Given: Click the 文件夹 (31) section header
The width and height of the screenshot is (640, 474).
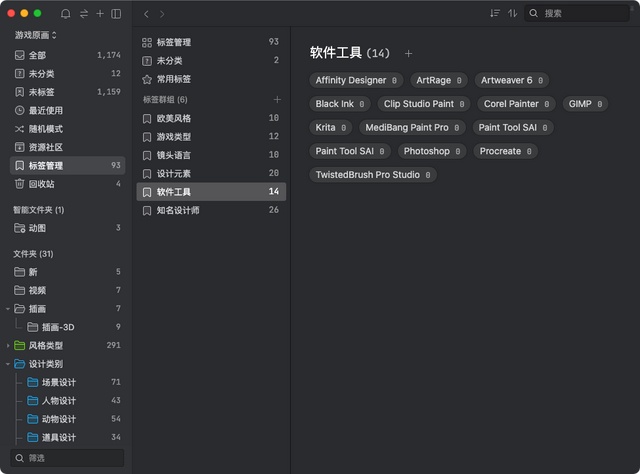Looking at the screenshot, I should 33,254.
